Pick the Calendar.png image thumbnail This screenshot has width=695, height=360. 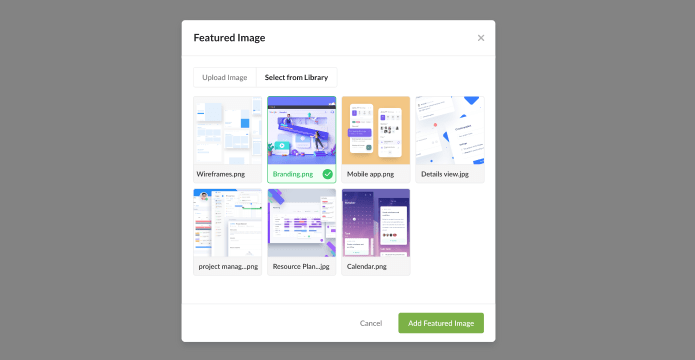pos(376,223)
